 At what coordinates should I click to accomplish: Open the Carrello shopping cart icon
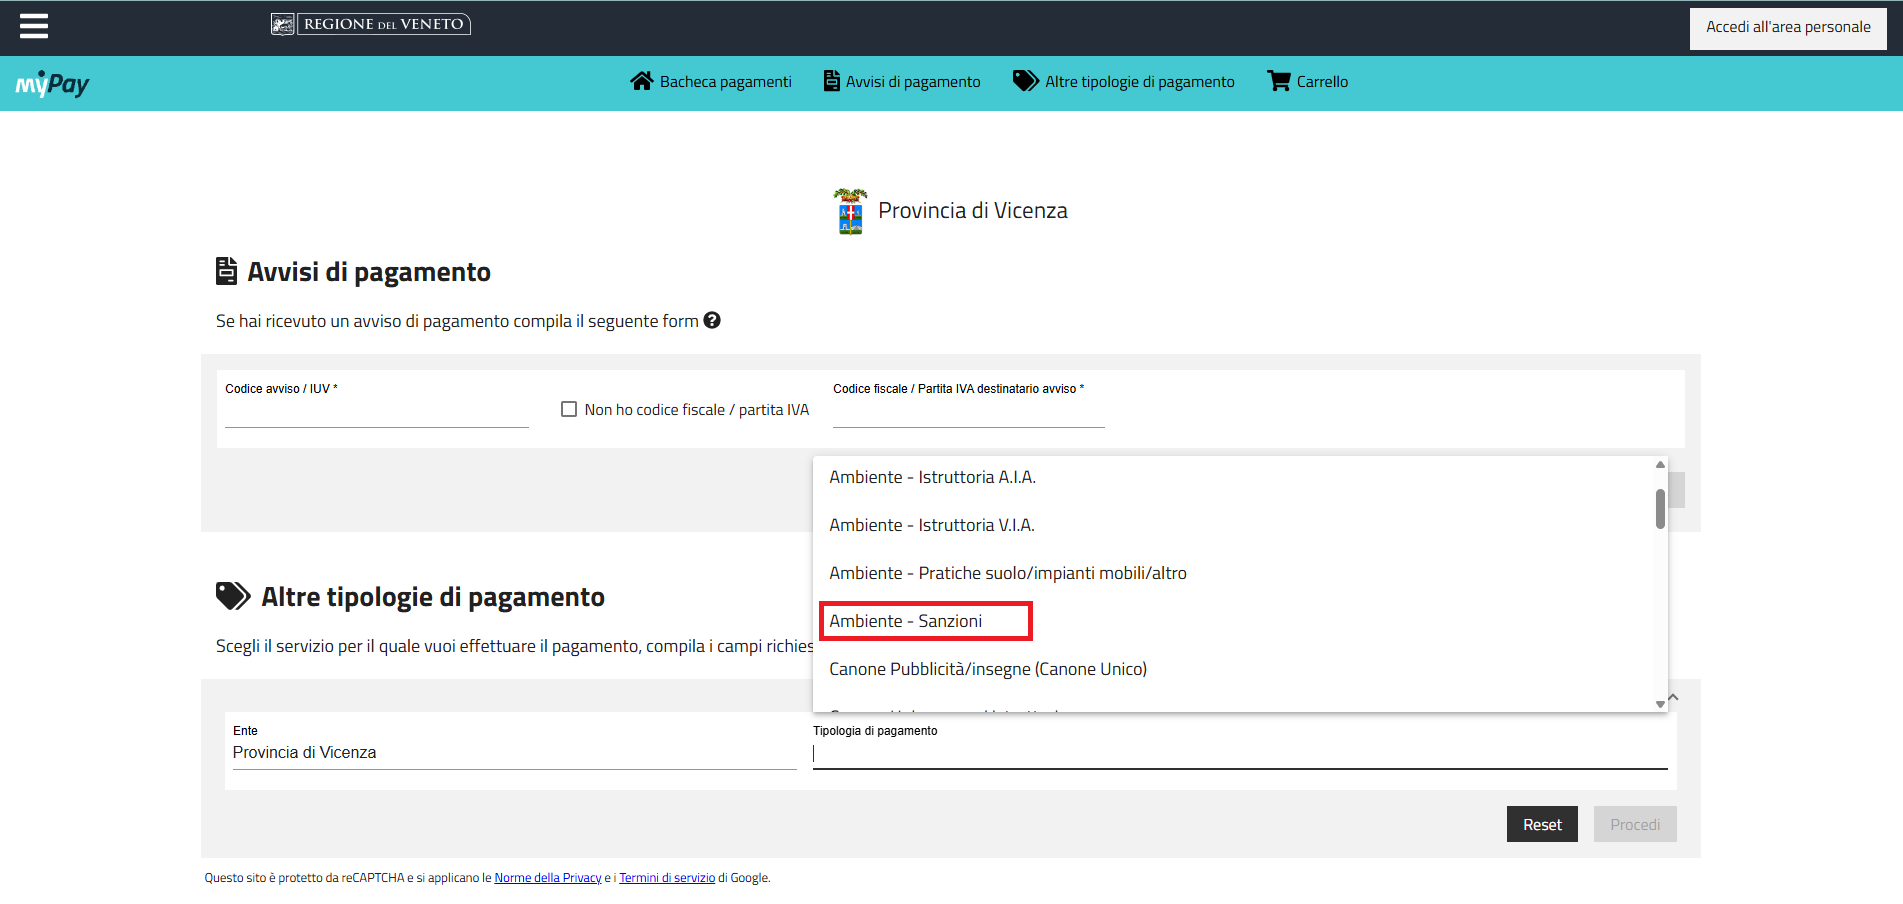1278,81
